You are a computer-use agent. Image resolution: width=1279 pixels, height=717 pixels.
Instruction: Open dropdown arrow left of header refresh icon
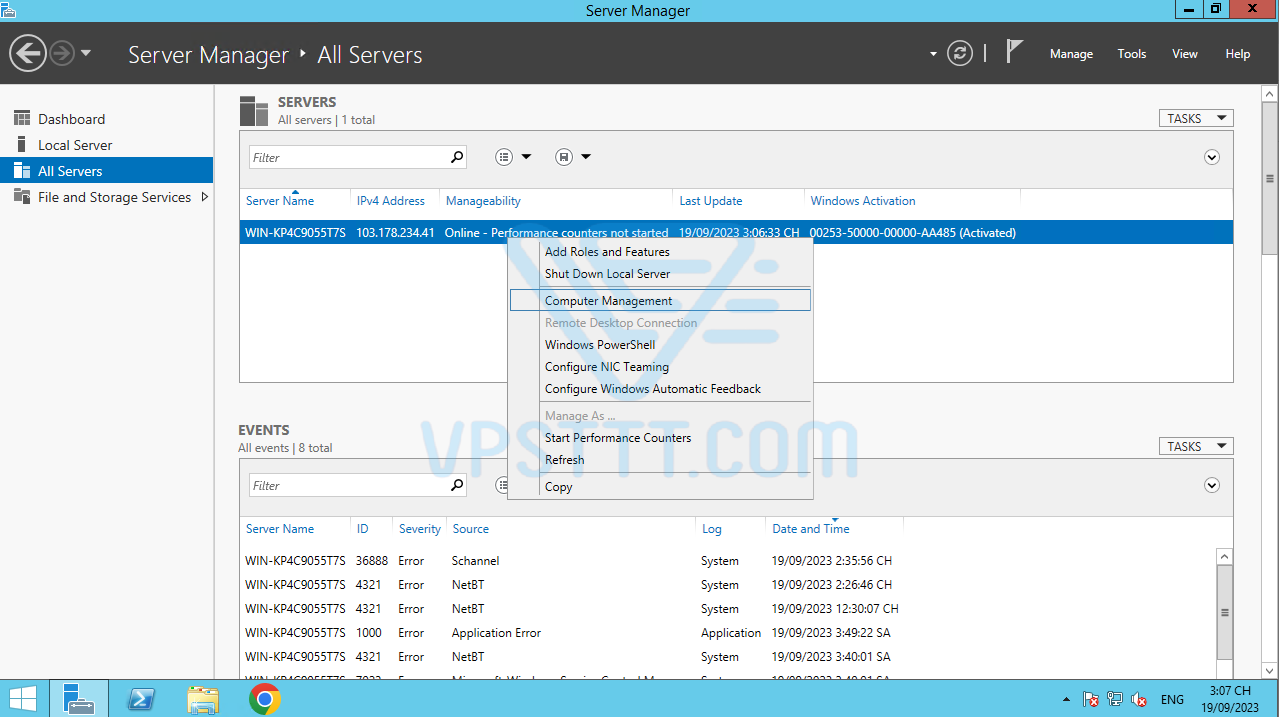click(x=933, y=54)
